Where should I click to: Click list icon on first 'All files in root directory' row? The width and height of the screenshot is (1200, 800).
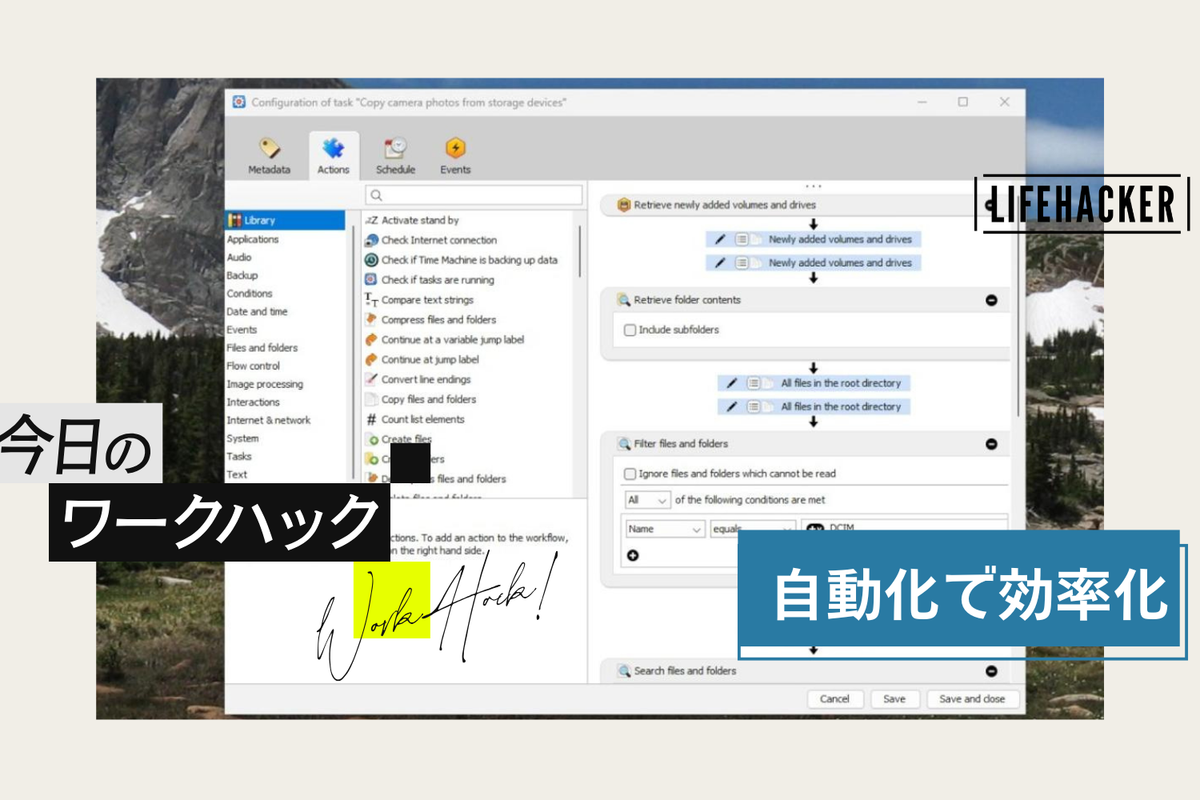753,383
